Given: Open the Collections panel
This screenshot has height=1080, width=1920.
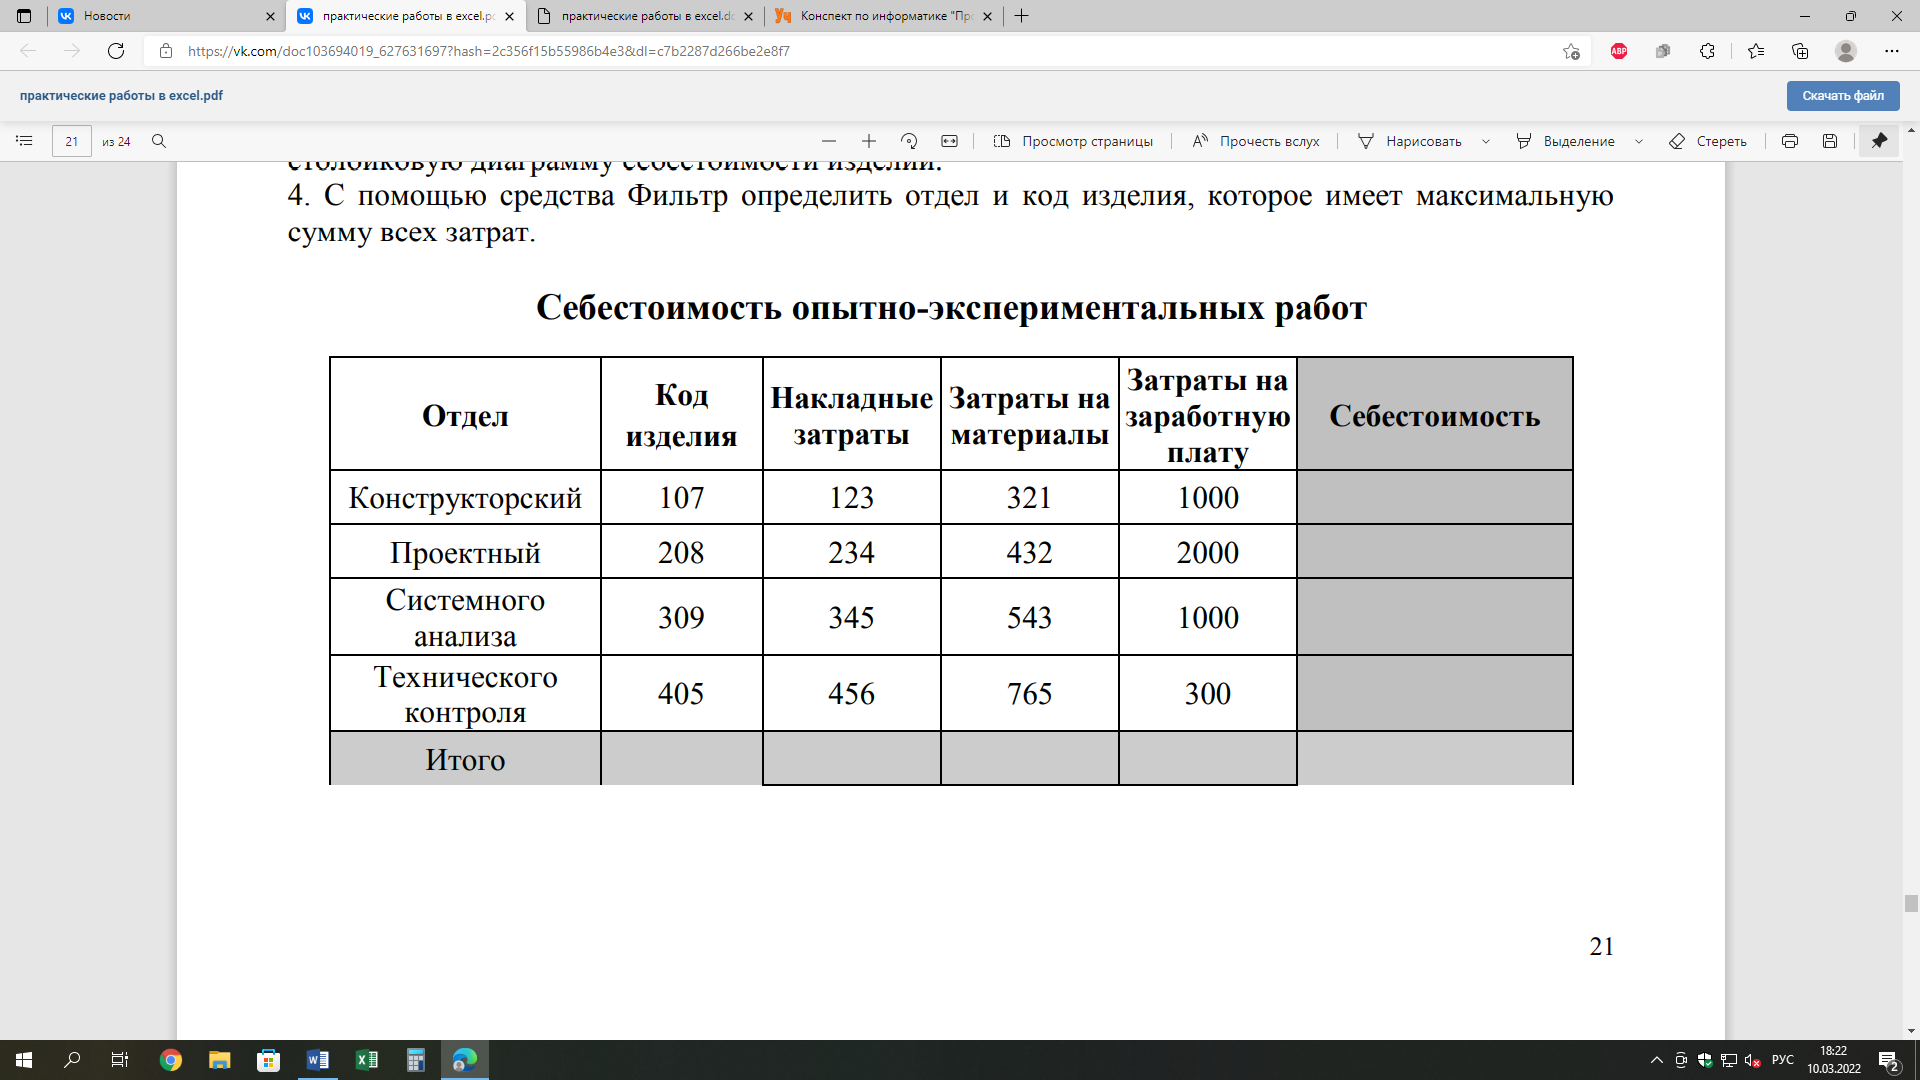Looking at the screenshot, I should click(1800, 51).
